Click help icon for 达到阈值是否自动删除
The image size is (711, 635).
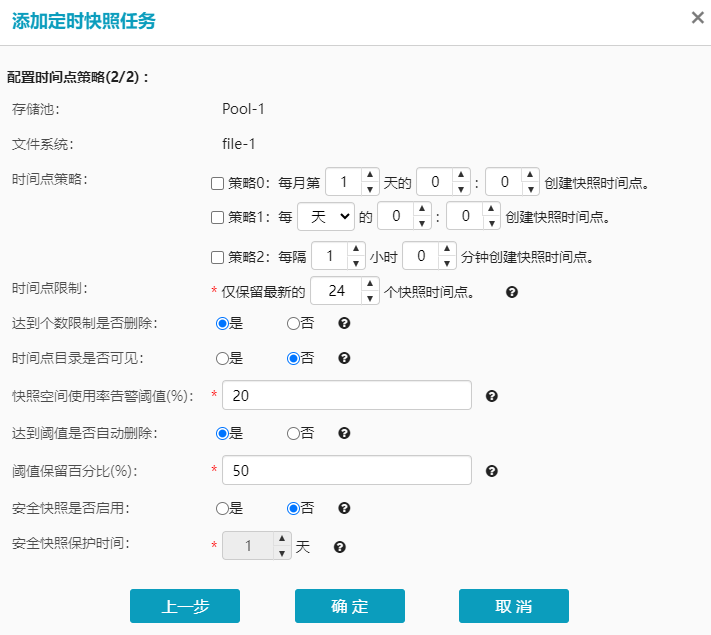344,433
